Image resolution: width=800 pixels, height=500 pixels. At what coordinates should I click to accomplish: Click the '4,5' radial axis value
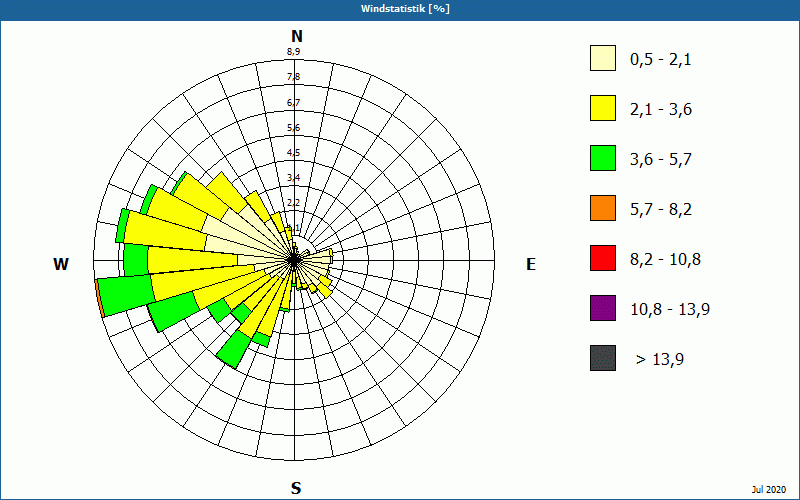tap(293, 153)
